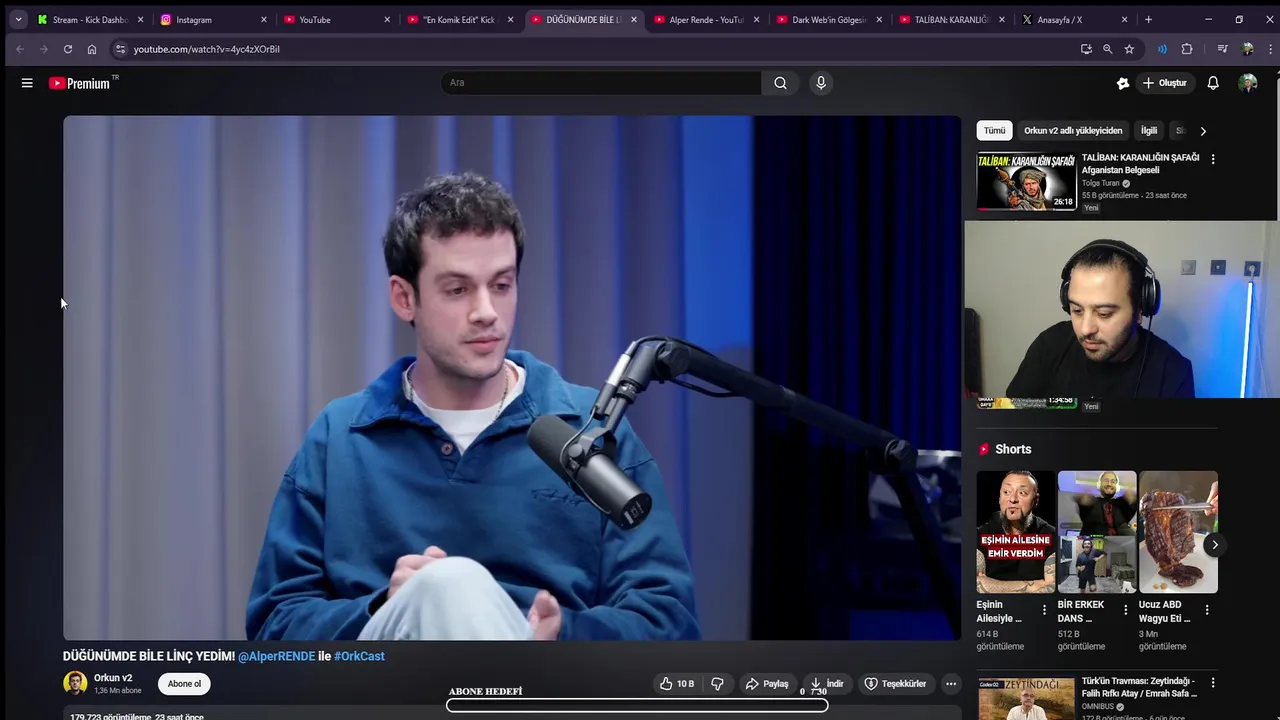Image resolution: width=1280 pixels, height=720 pixels.
Task: Click the install/cast icon in address bar
Action: point(1086,49)
